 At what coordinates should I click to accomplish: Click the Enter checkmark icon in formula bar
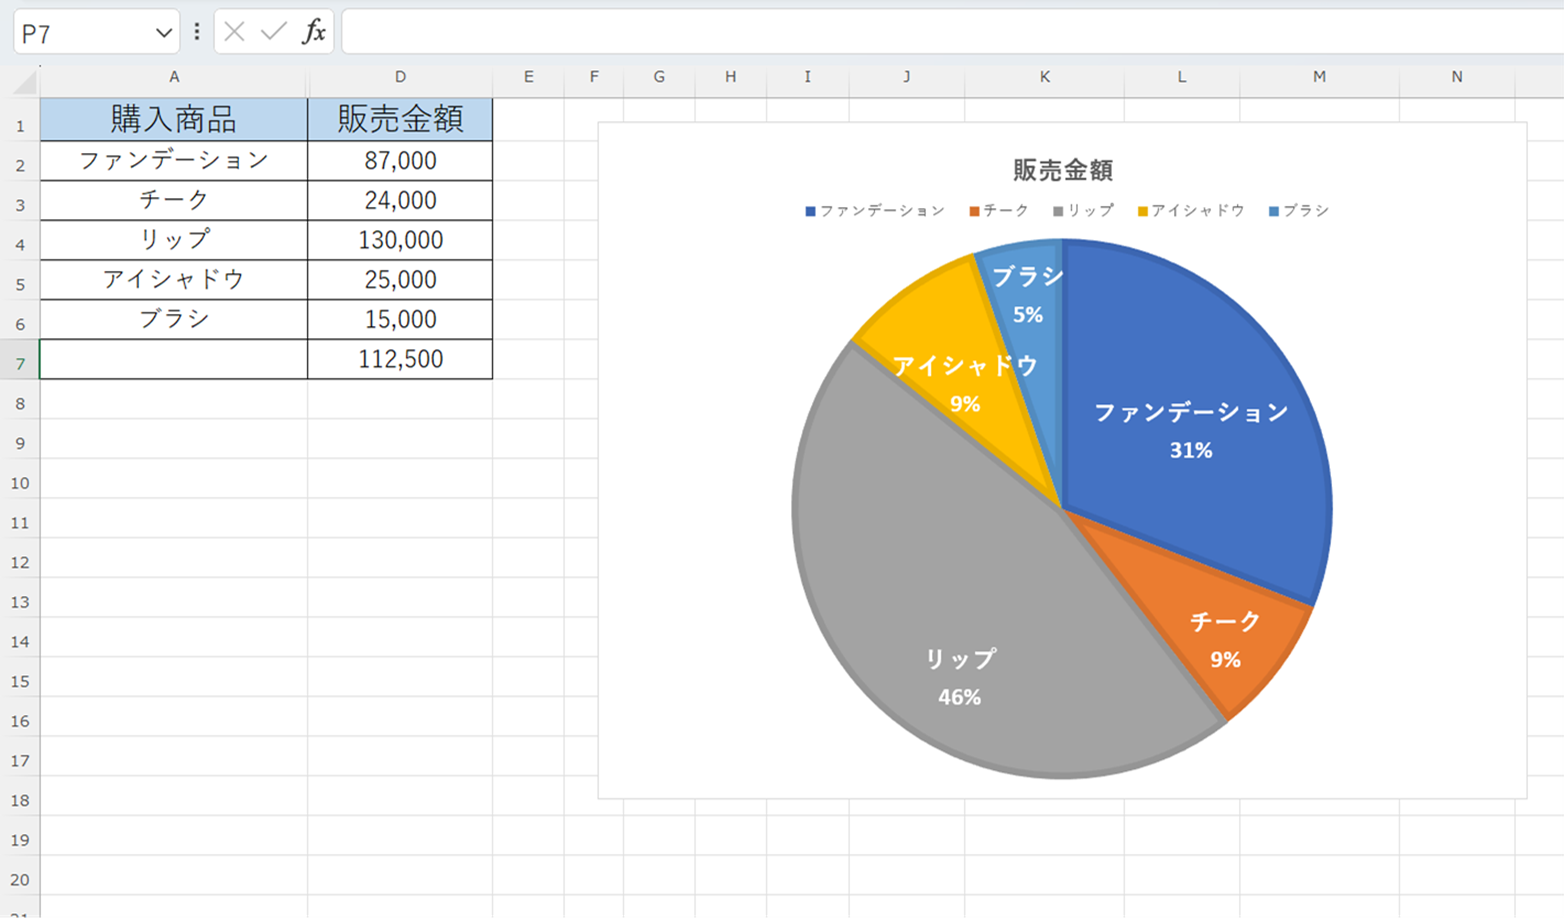point(273,32)
